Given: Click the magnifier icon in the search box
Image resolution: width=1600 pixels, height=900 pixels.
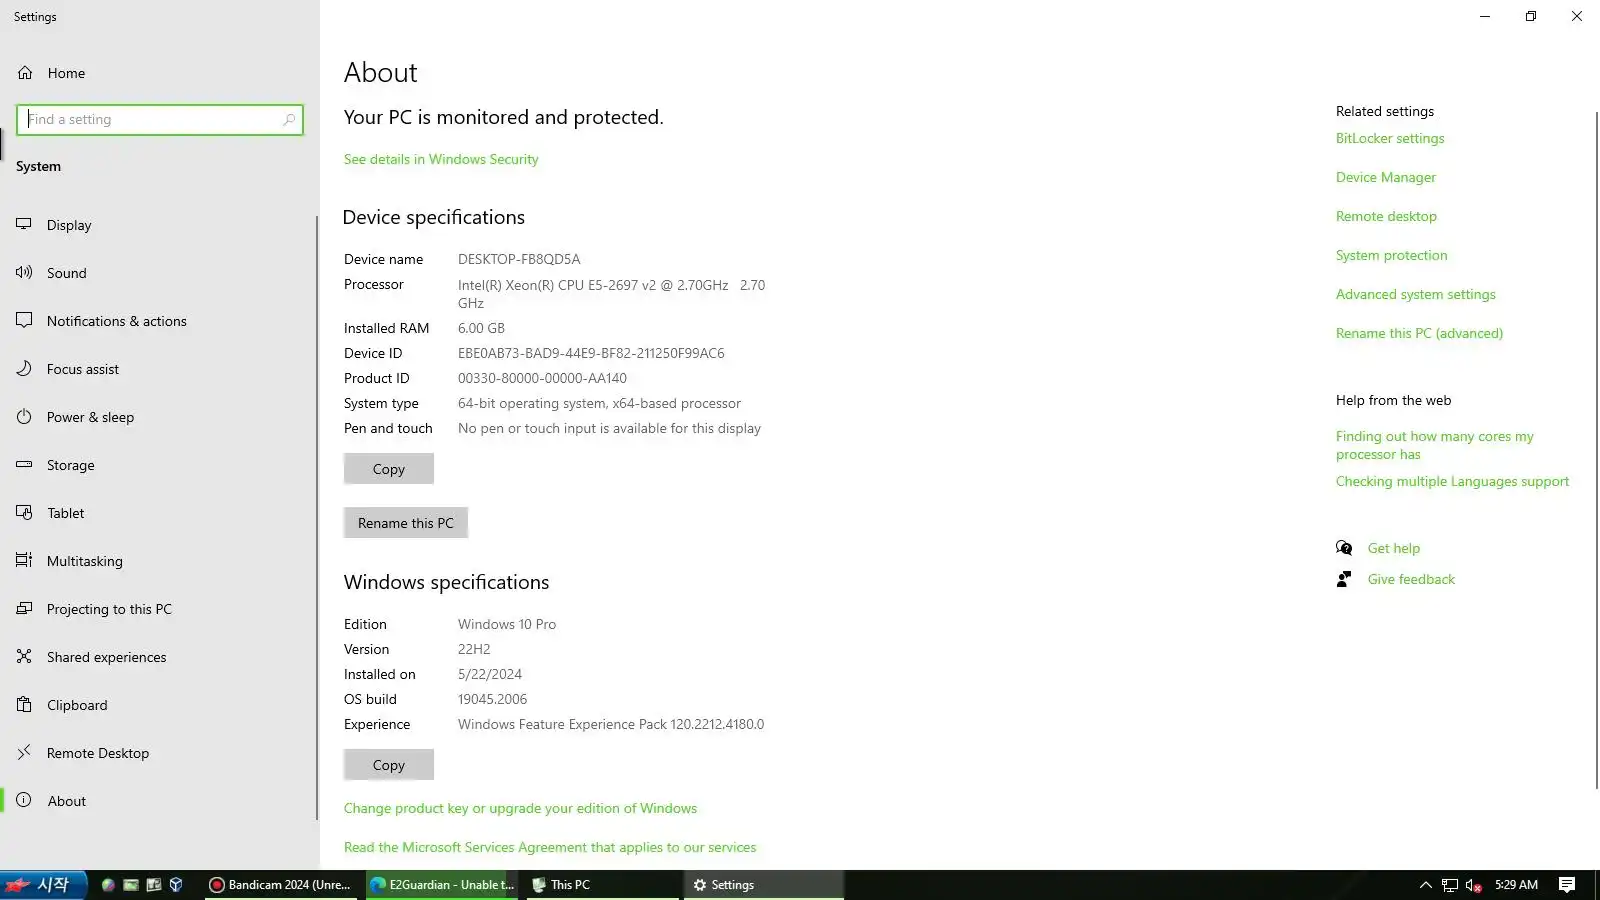Looking at the screenshot, I should click(x=289, y=120).
